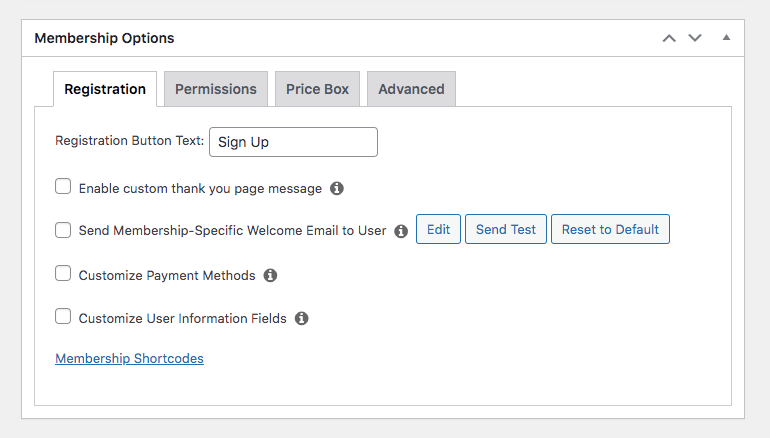The image size is (770, 438).
Task: Move Membership Options panel up with chevron
Action: (669, 38)
